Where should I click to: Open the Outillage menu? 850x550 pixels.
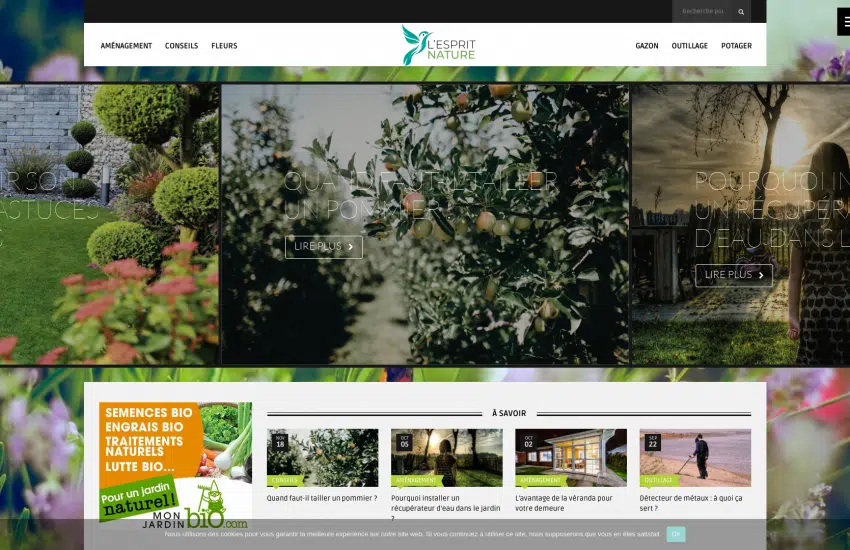click(690, 46)
